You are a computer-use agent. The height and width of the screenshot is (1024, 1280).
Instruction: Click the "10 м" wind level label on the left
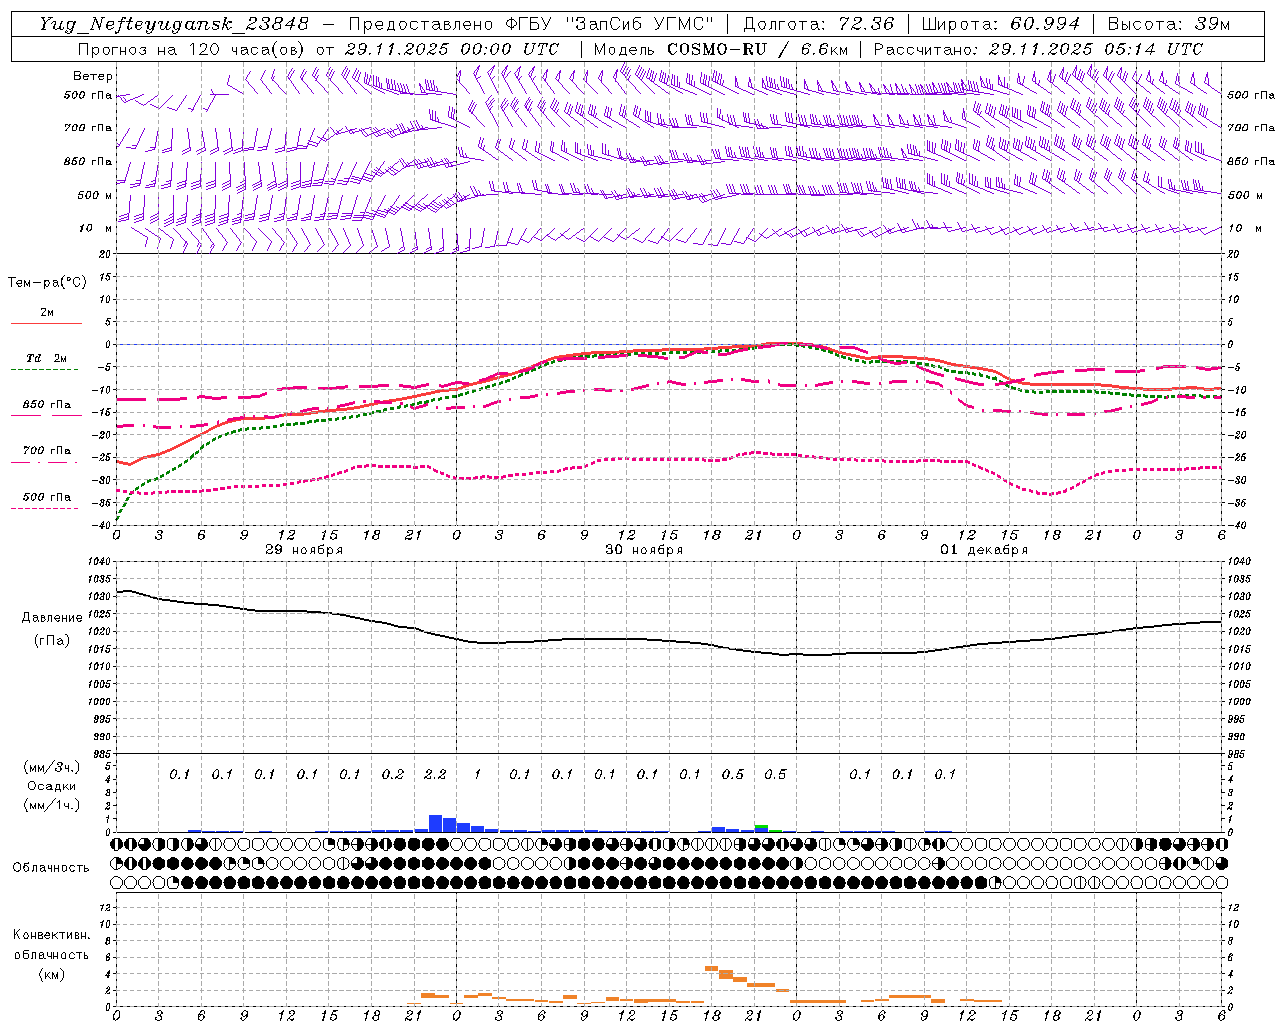pos(95,228)
